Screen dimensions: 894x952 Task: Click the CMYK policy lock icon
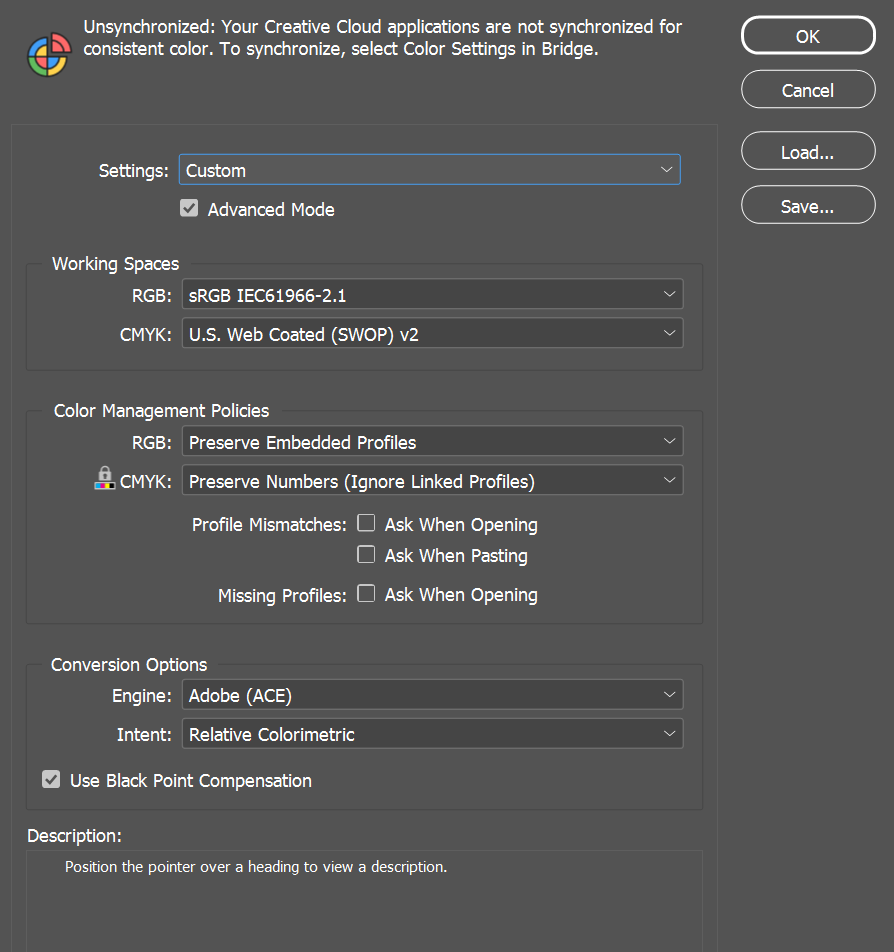pos(104,478)
